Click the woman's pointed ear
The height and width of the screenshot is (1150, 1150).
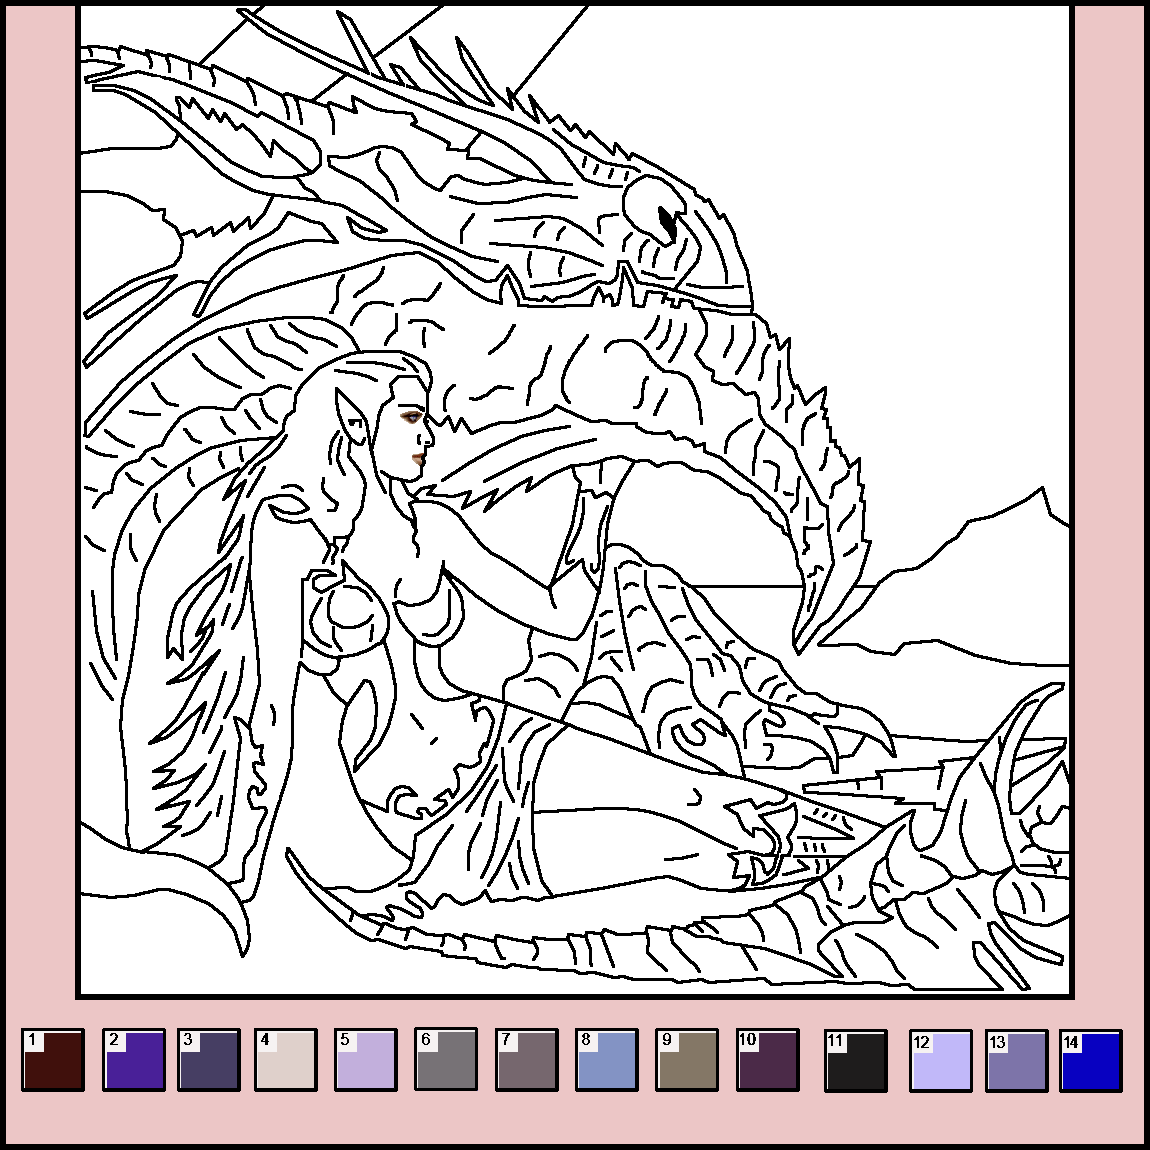tap(352, 415)
